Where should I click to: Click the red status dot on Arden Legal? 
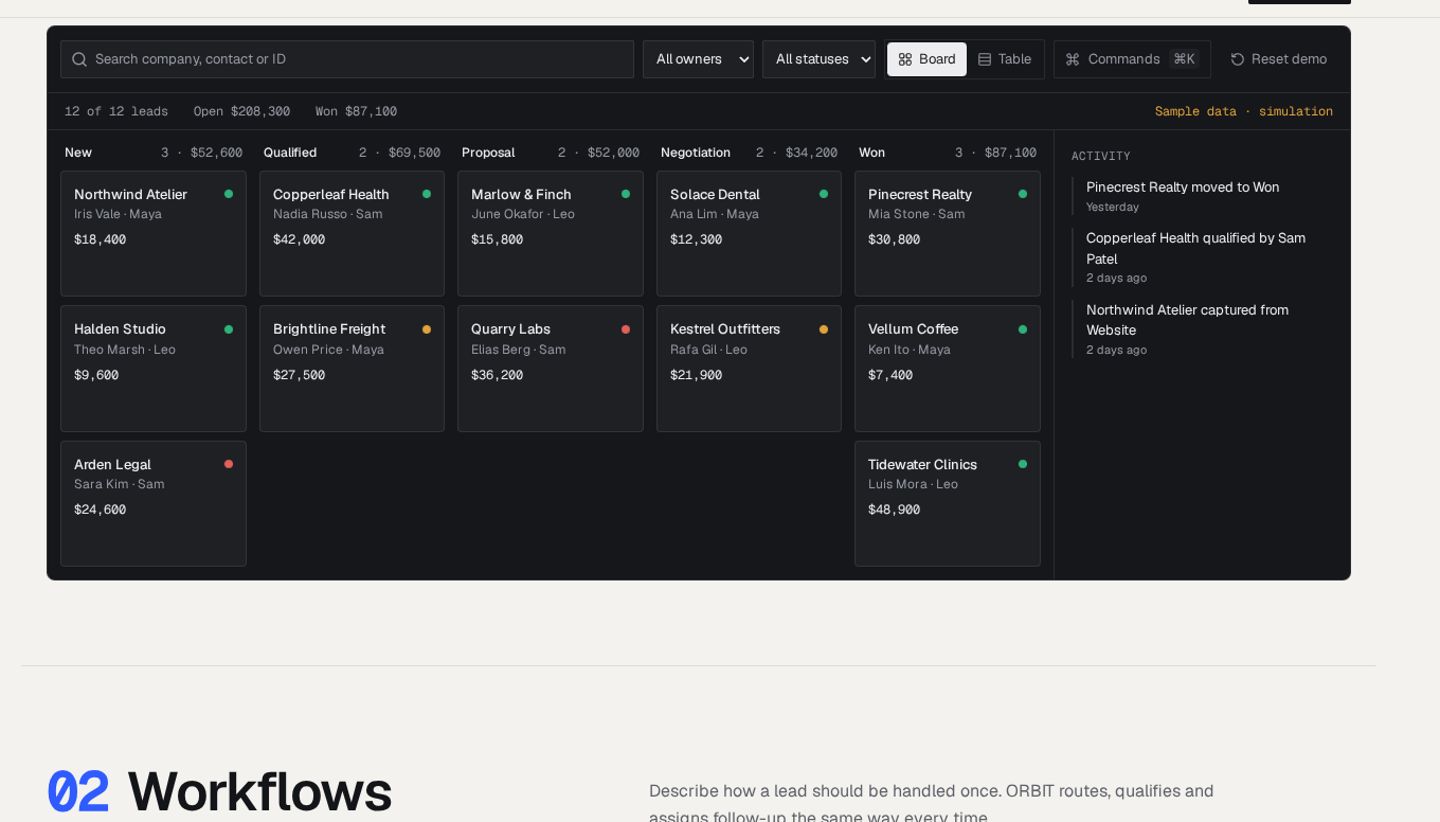[228, 464]
